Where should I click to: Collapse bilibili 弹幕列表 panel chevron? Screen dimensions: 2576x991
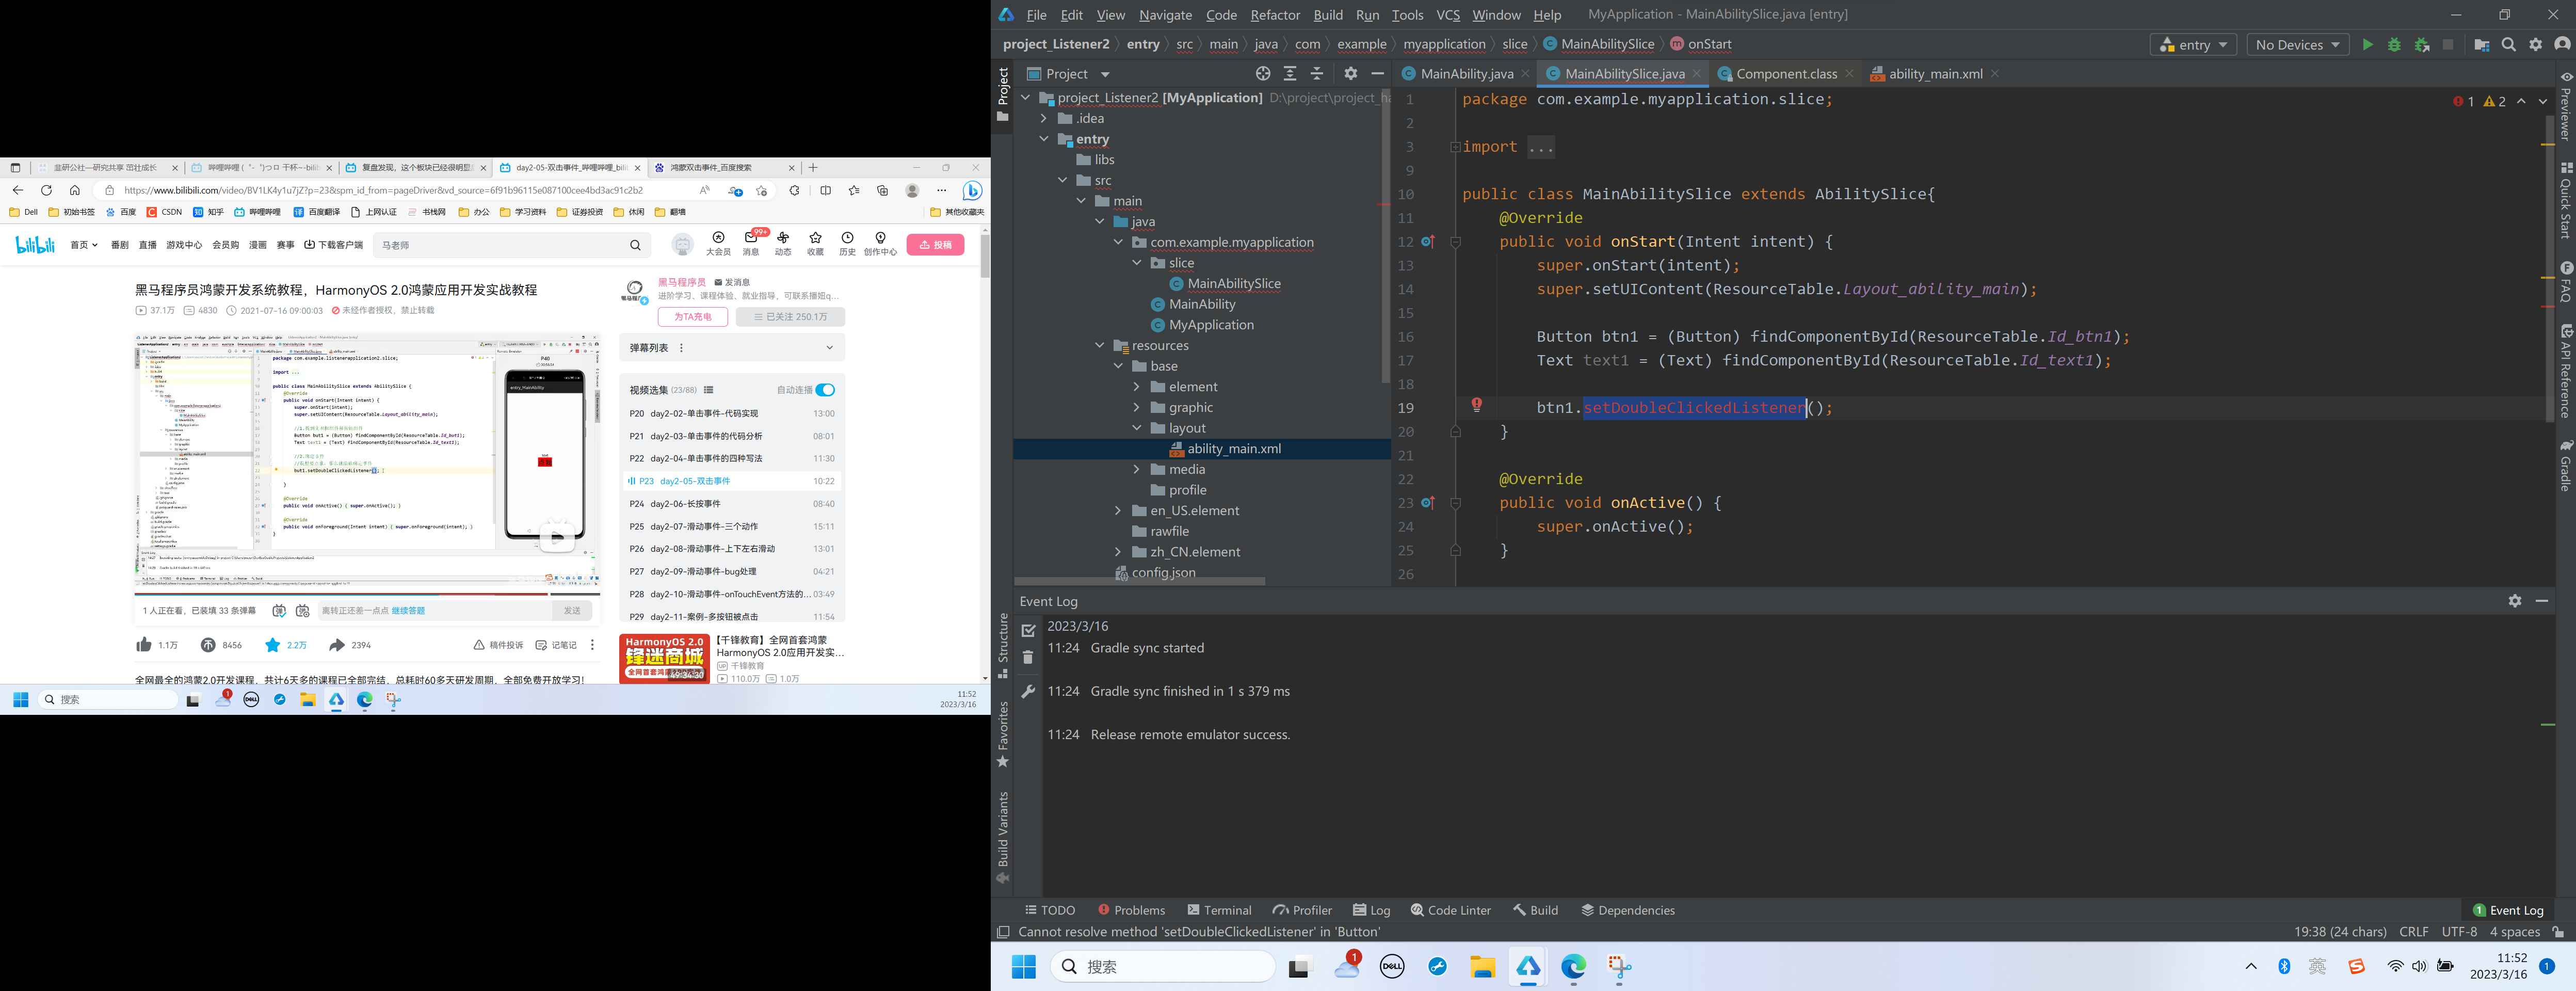click(x=829, y=348)
